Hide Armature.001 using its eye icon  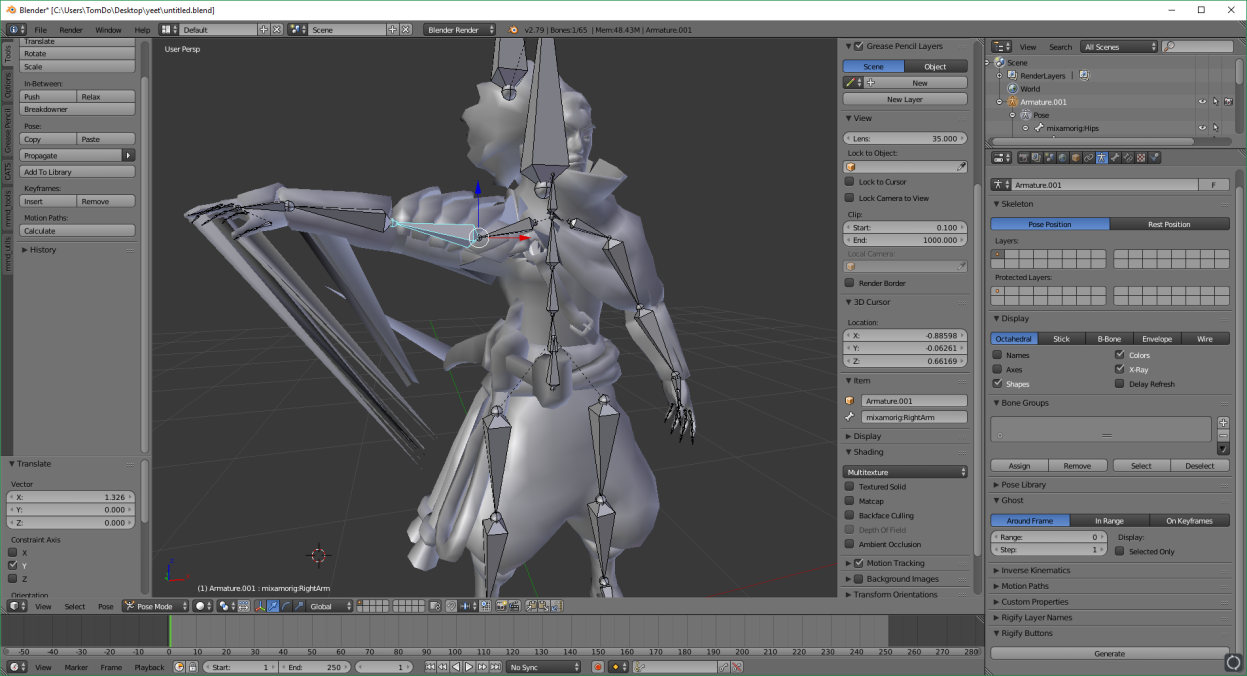pos(1202,101)
